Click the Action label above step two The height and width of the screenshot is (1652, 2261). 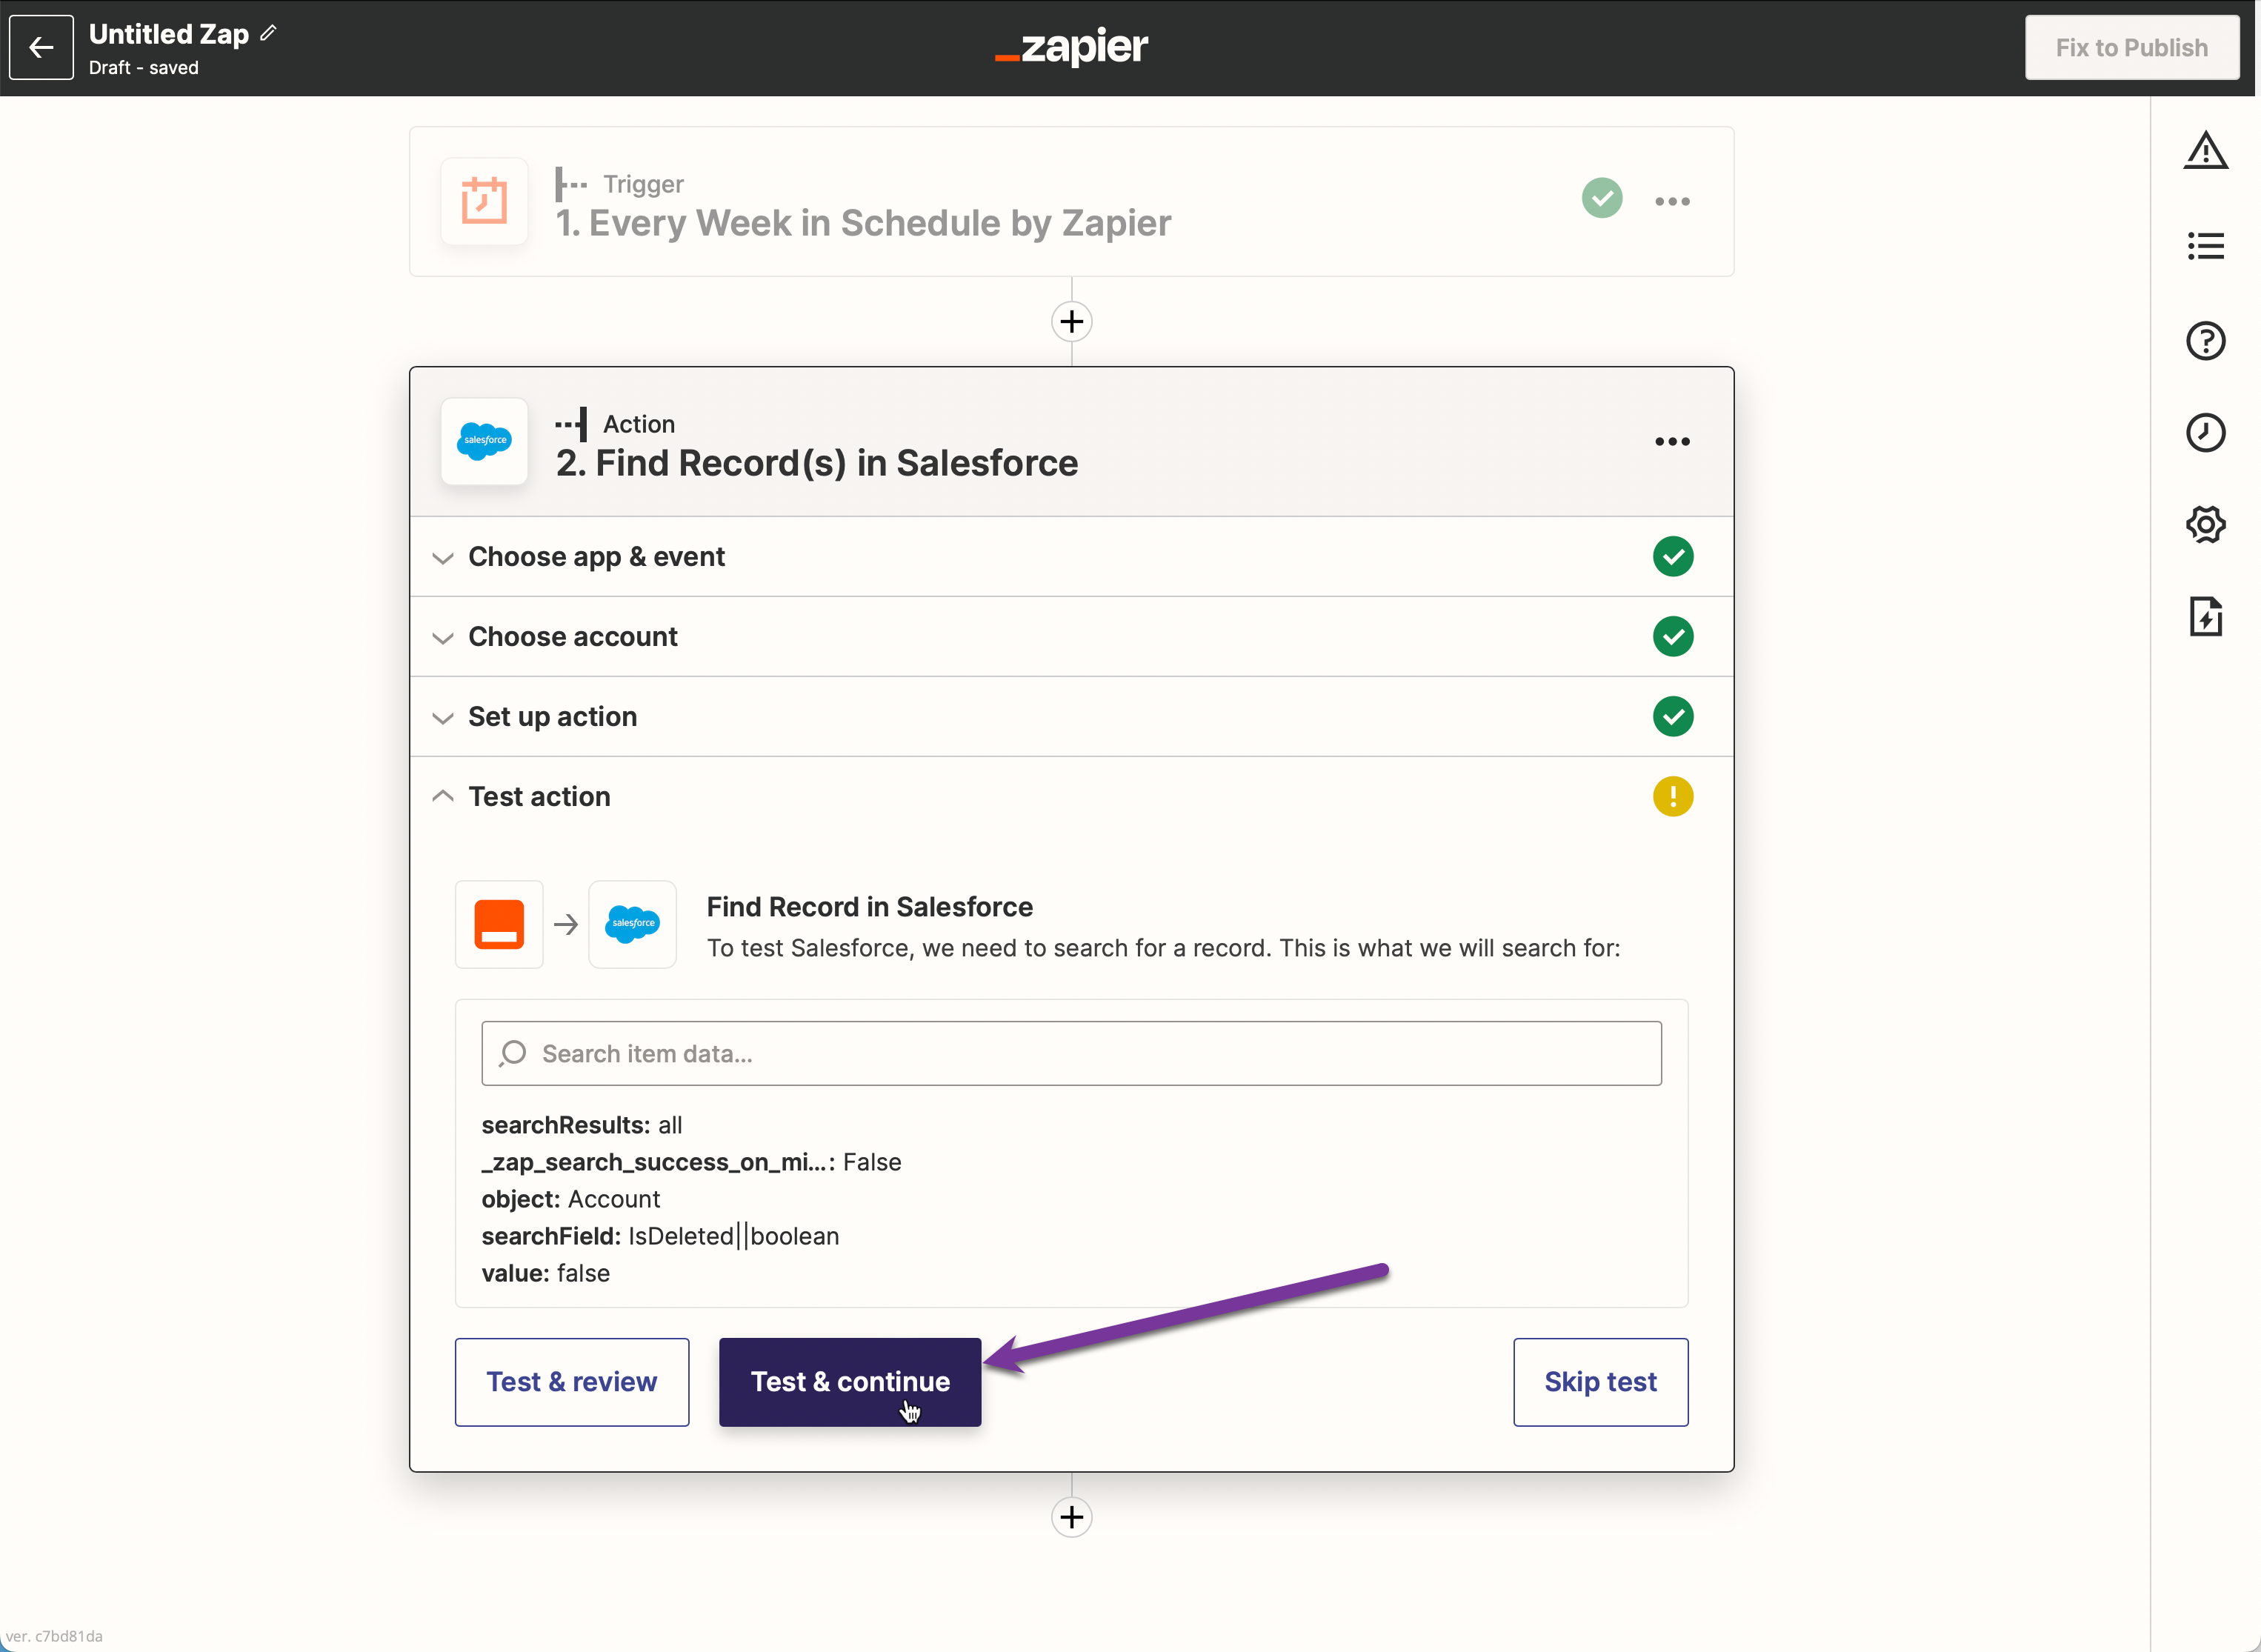pyautogui.click(x=638, y=424)
